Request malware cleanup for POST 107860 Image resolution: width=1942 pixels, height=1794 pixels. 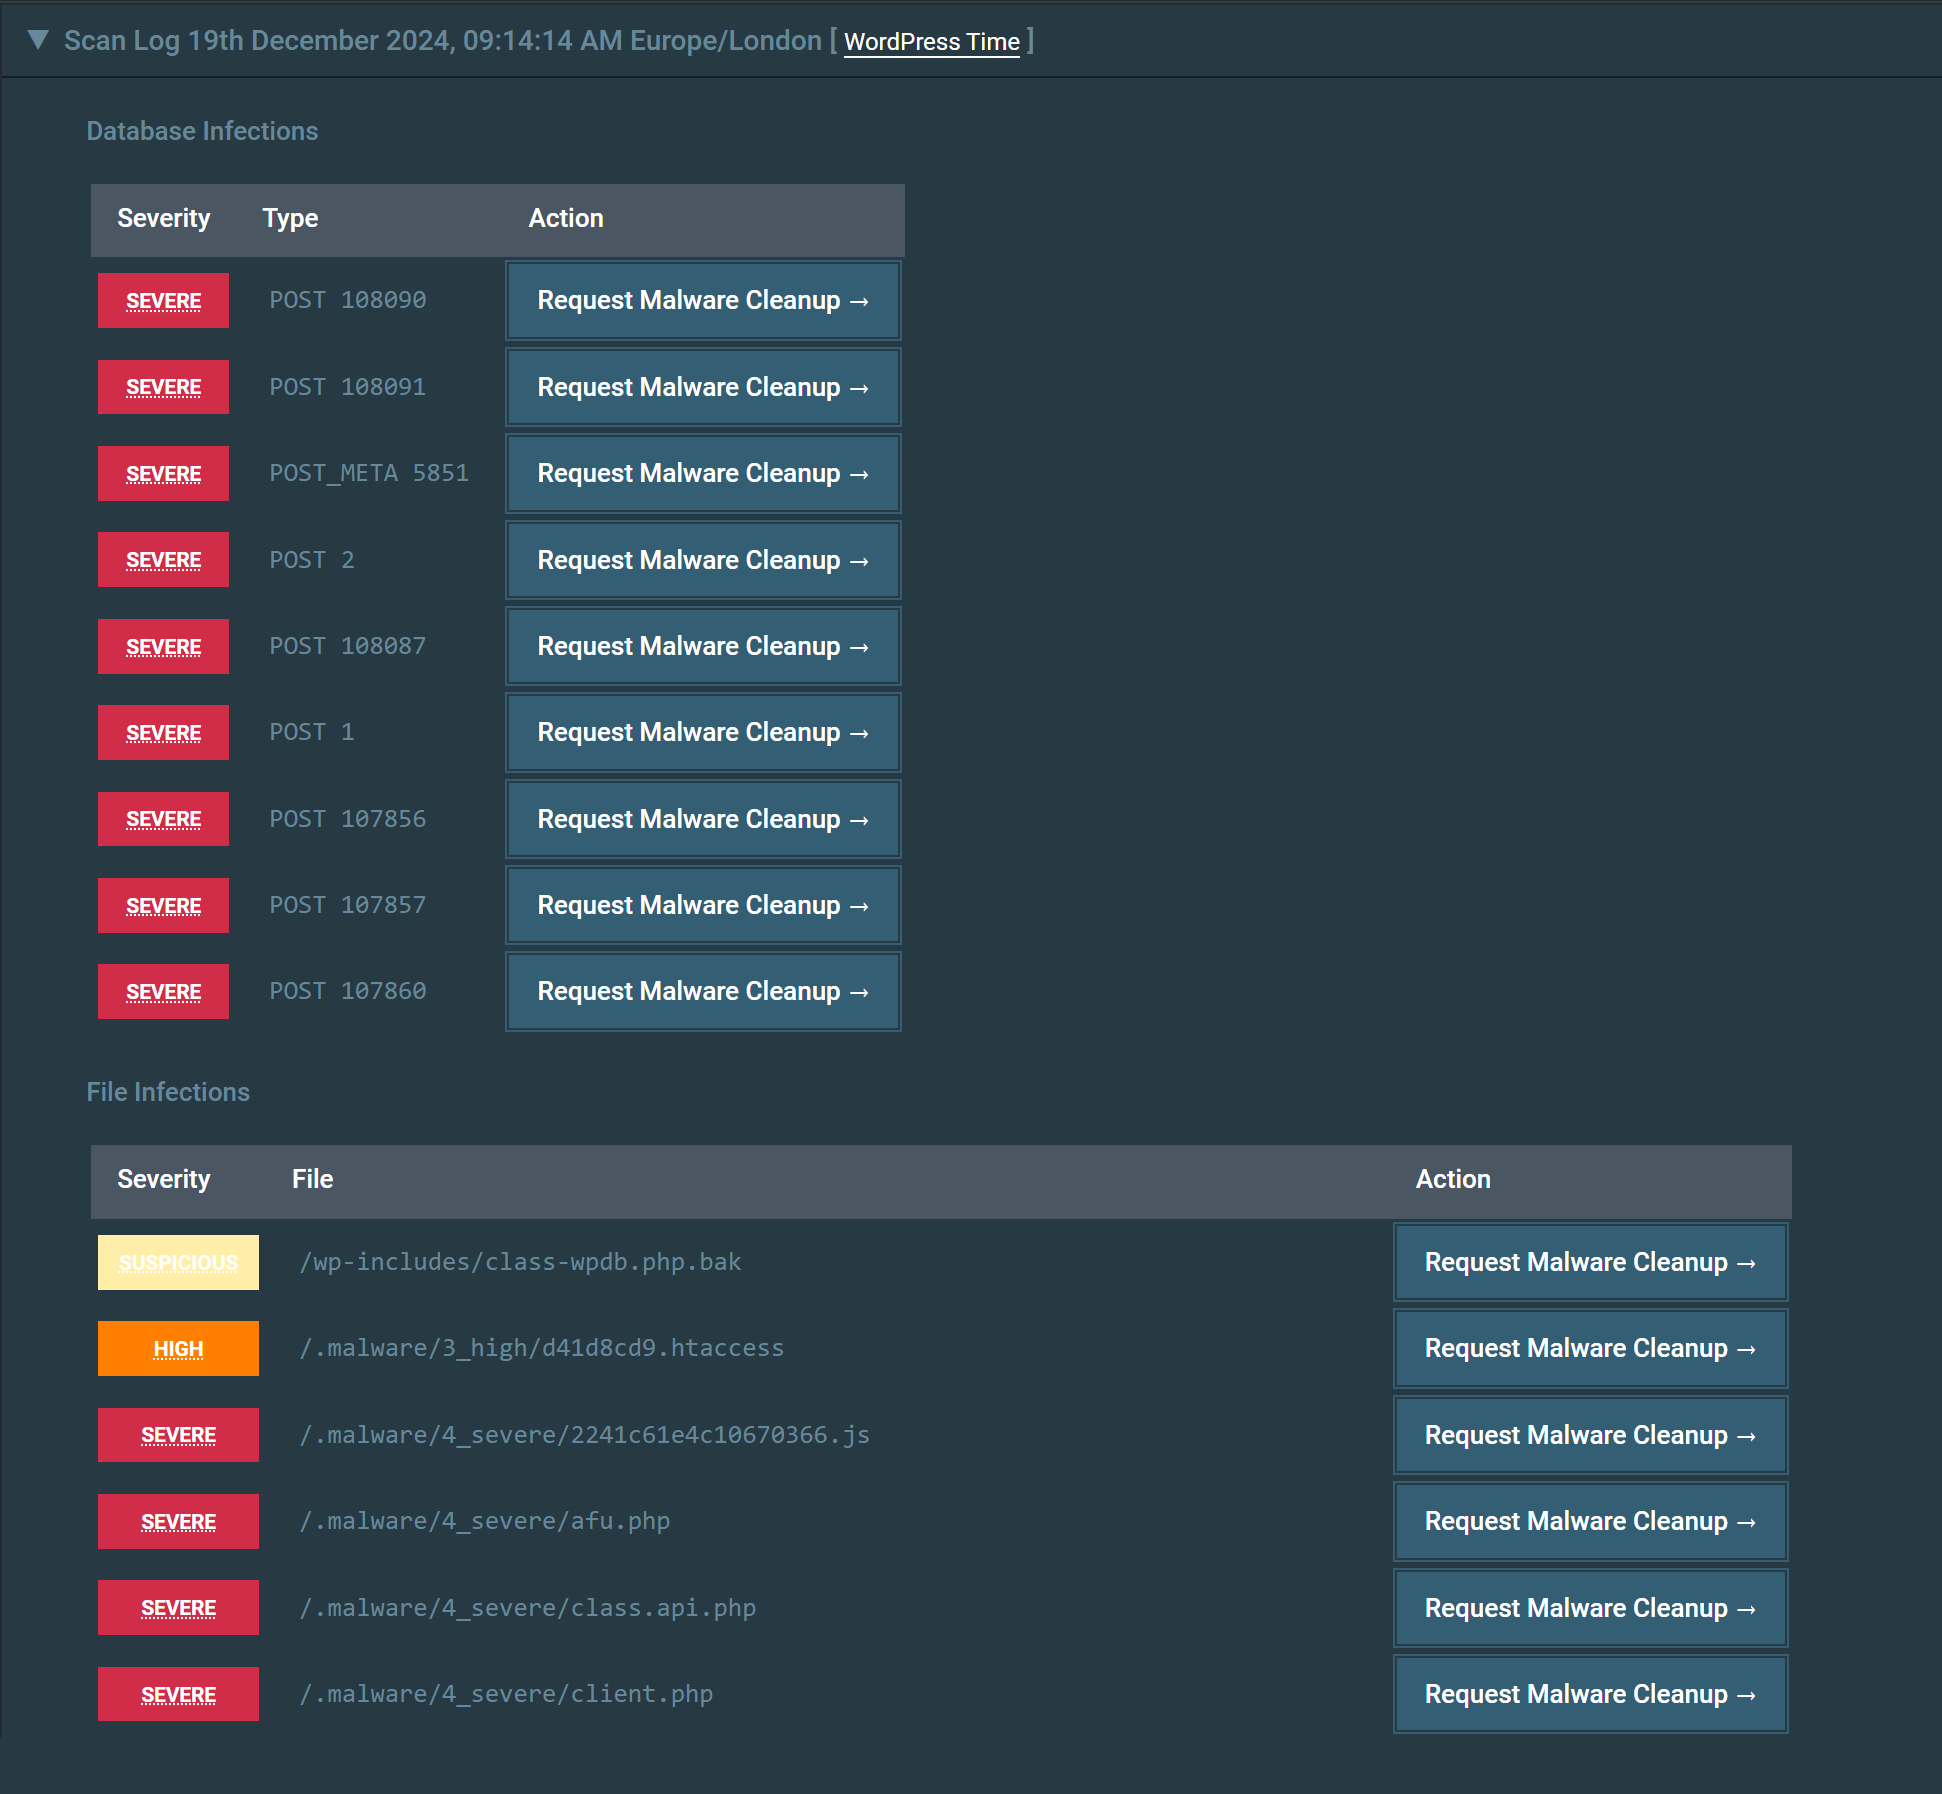(x=703, y=992)
